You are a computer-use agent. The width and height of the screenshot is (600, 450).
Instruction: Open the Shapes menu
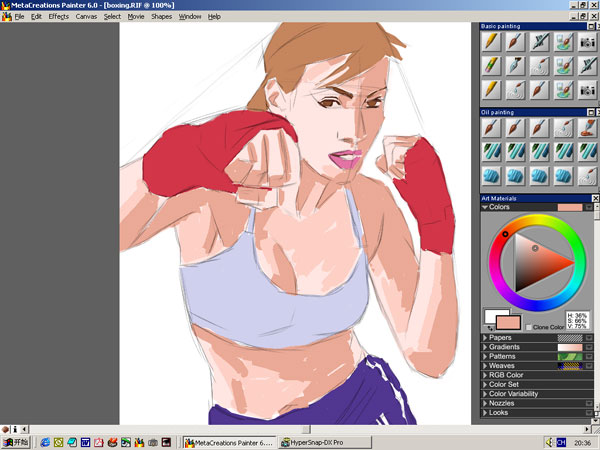(161, 17)
